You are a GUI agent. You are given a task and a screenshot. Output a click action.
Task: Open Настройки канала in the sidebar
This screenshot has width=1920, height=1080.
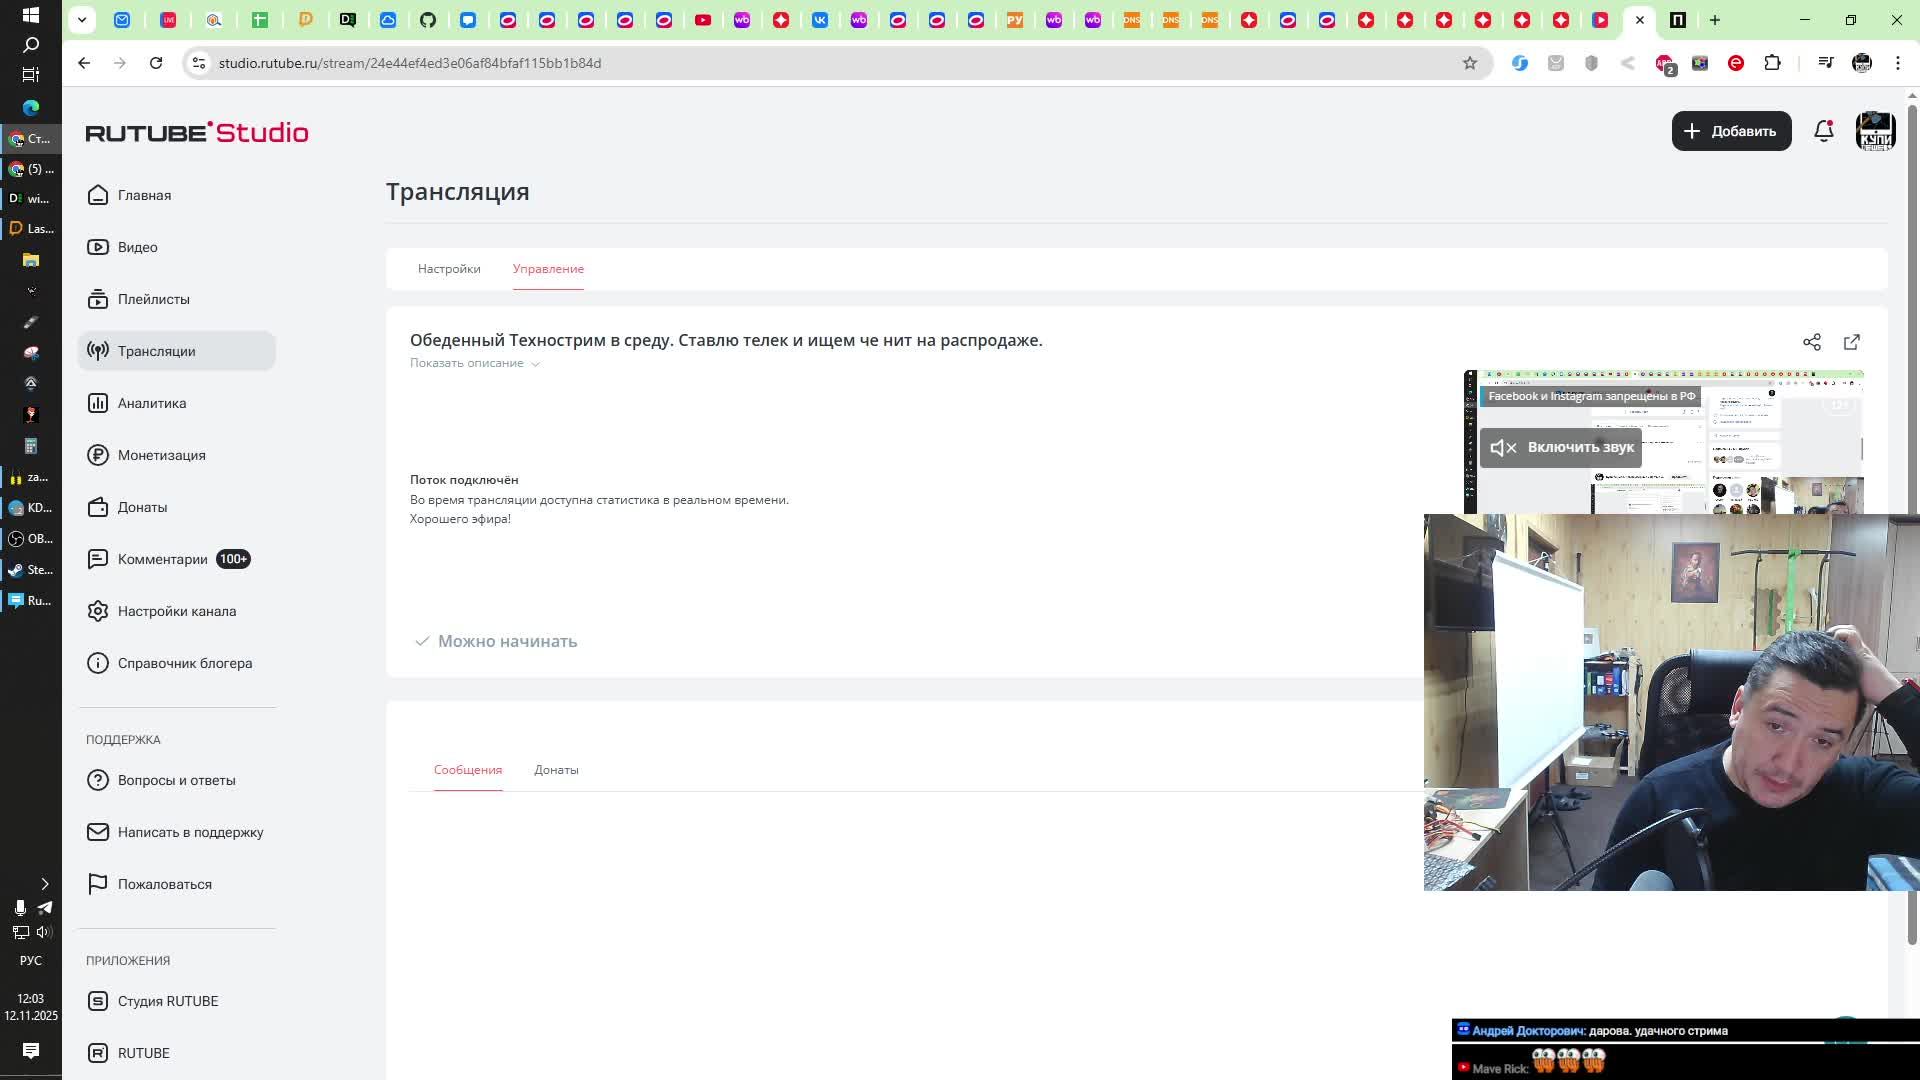176,611
